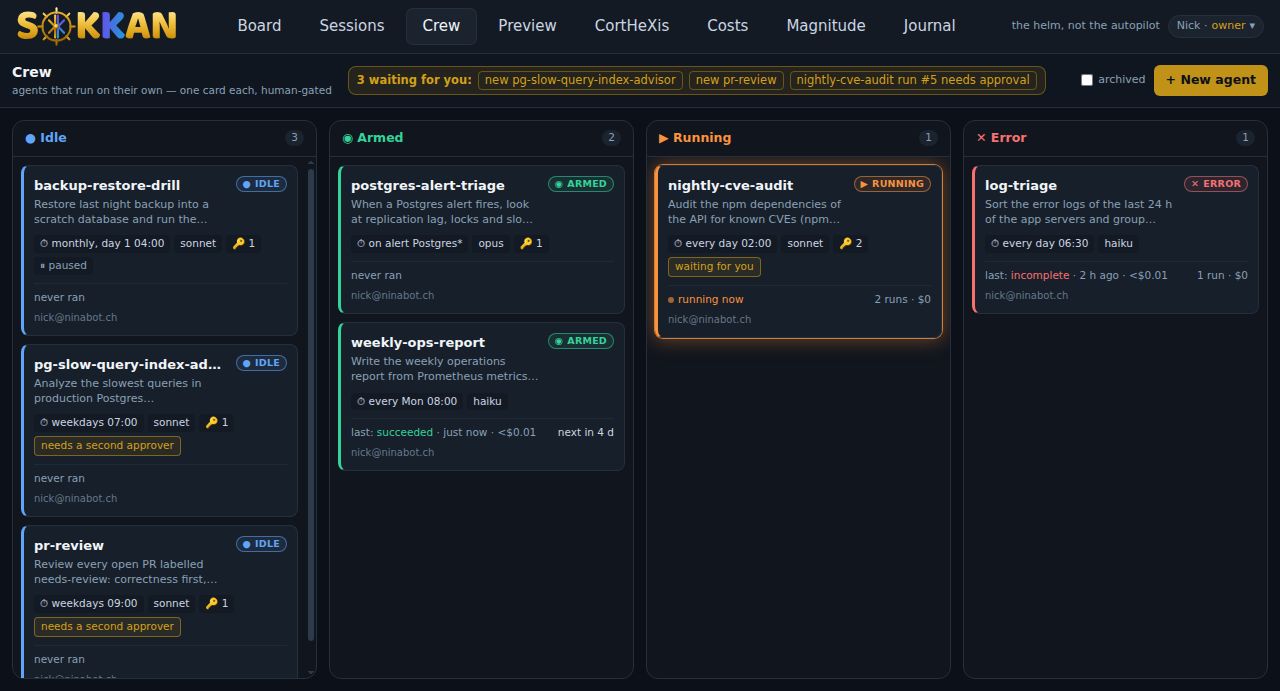Go to the CortHeXis tab
This screenshot has height=691, width=1280.
[632, 26]
